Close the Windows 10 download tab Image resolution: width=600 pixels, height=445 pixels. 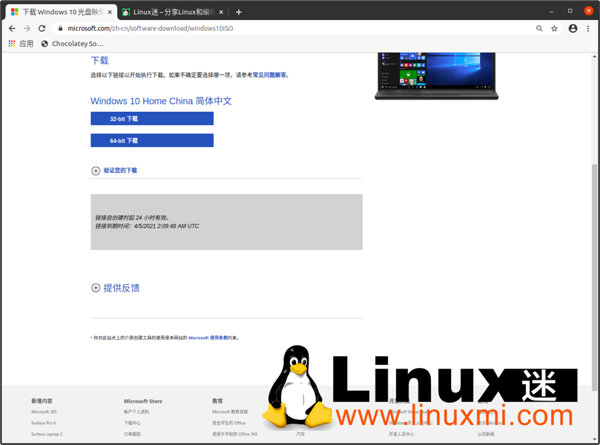(x=110, y=12)
